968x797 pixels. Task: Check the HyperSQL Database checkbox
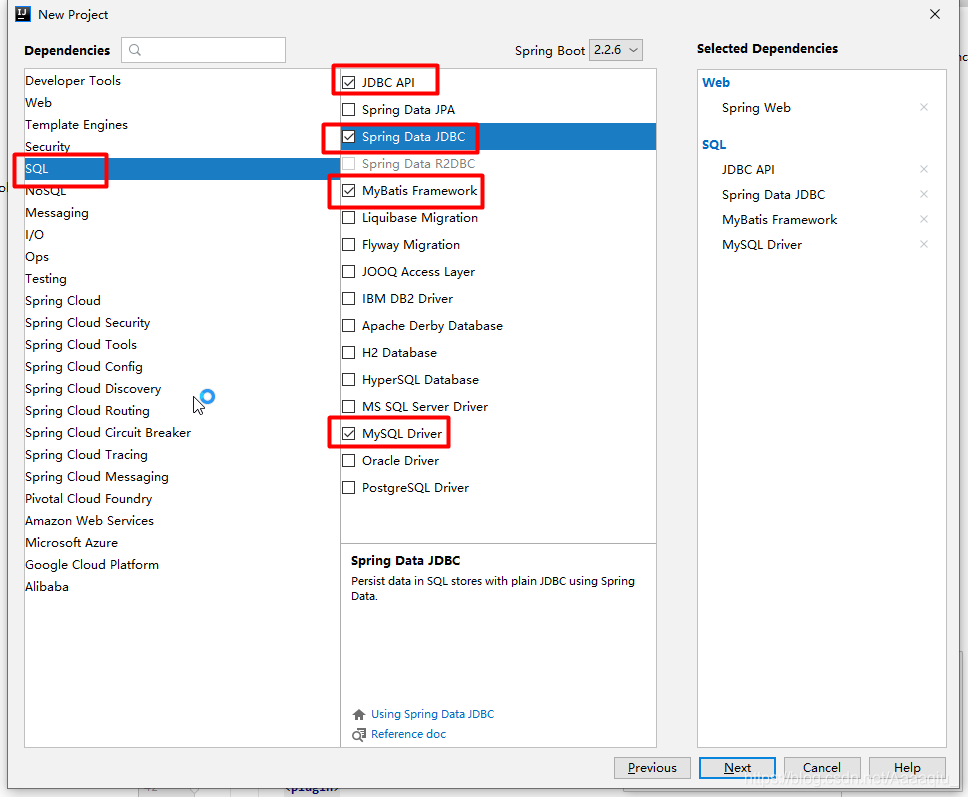pyautogui.click(x=349, y=380)
